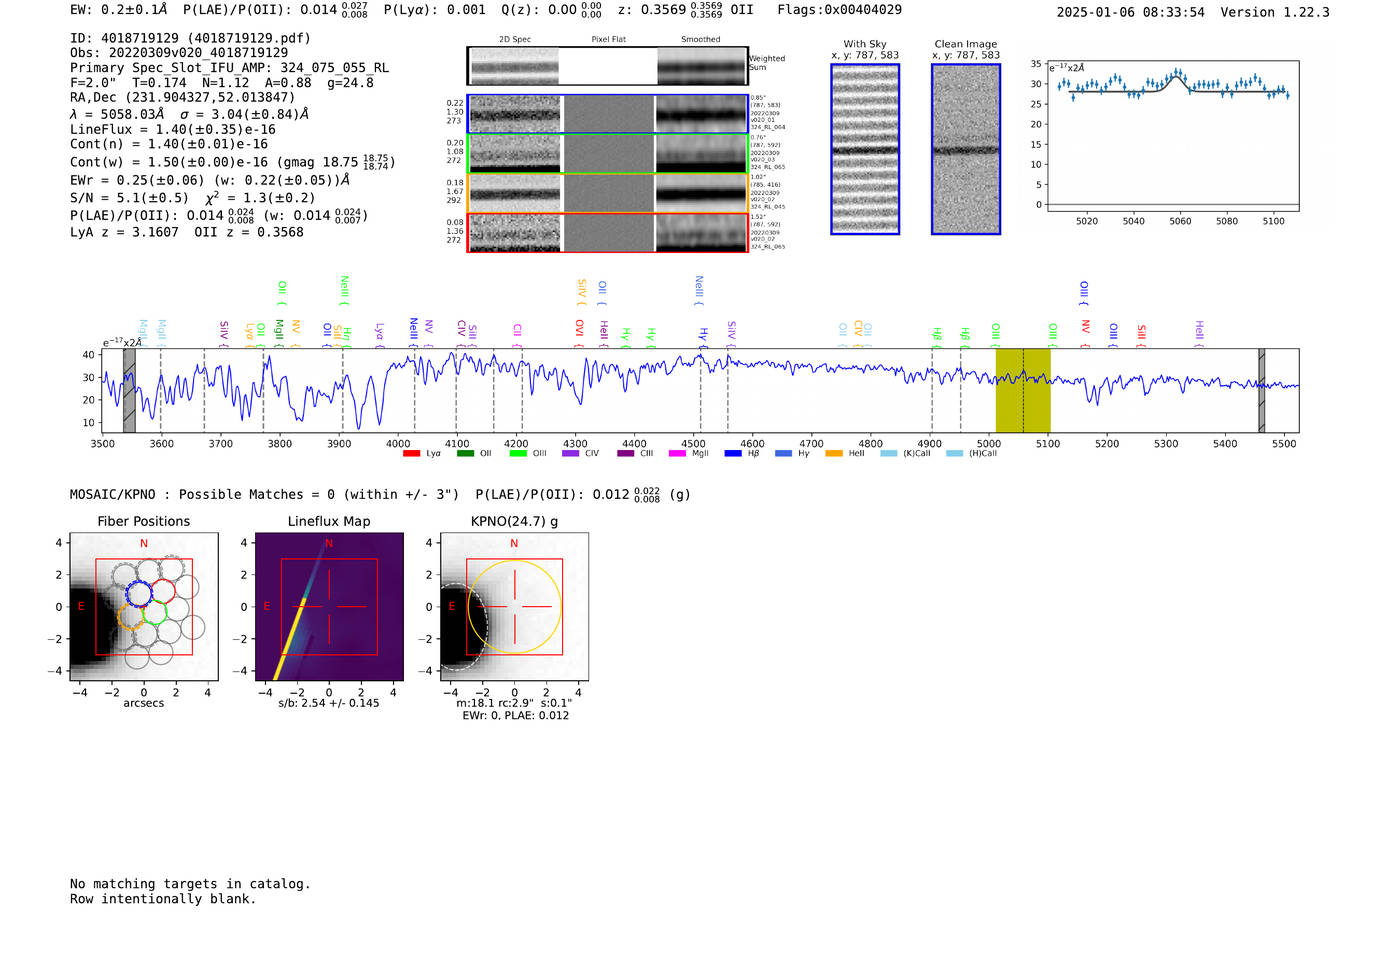Pick the orange-bordered fiber cutout row
1400x953 pixels.
[x=607, y=193]
